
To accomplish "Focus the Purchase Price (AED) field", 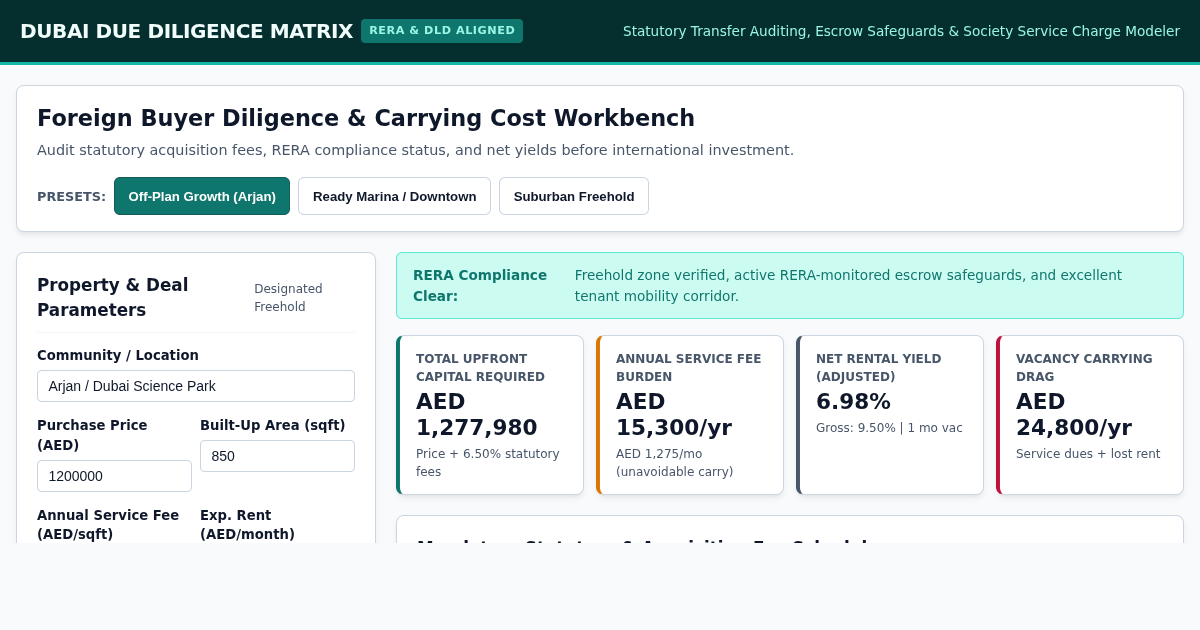I will point(114,476).
